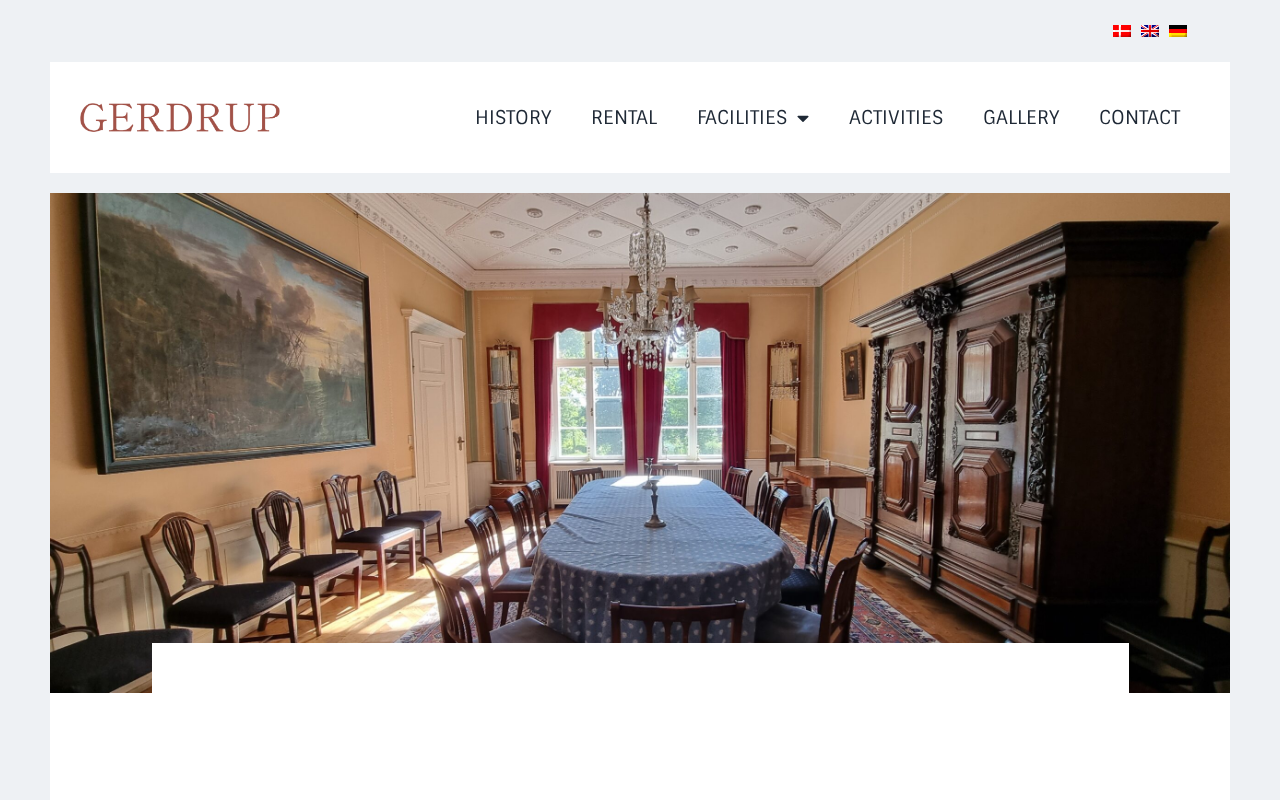
Task: Click the small framed portrait near the cabinet
Action: [853, 371]
